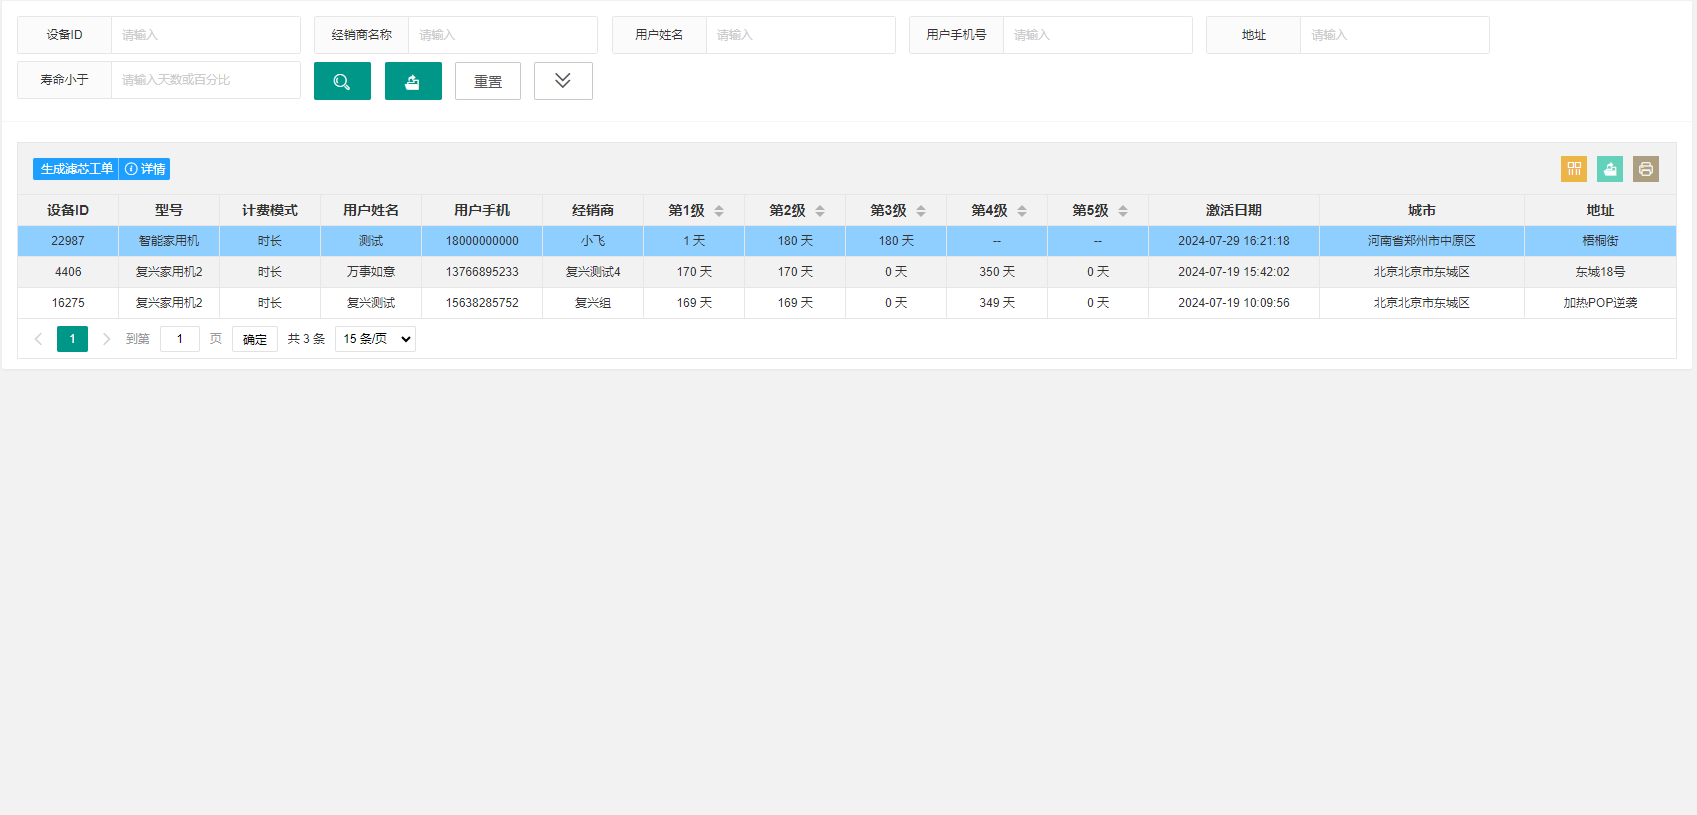
Task: Select the row with device ID 16275
Action: coord(847,303)
